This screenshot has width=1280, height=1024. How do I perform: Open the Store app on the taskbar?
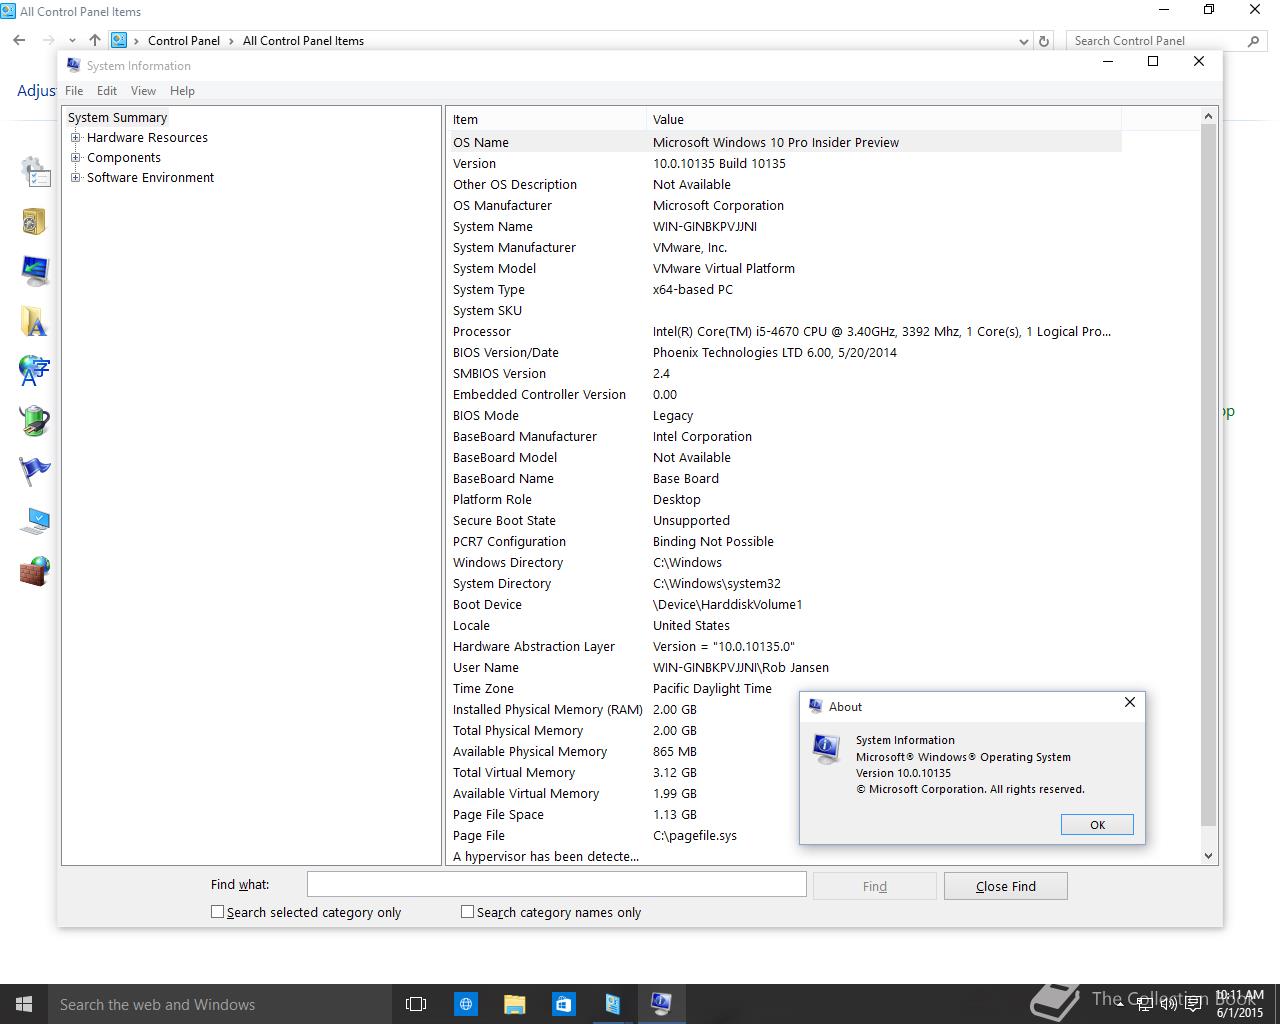563,1004
